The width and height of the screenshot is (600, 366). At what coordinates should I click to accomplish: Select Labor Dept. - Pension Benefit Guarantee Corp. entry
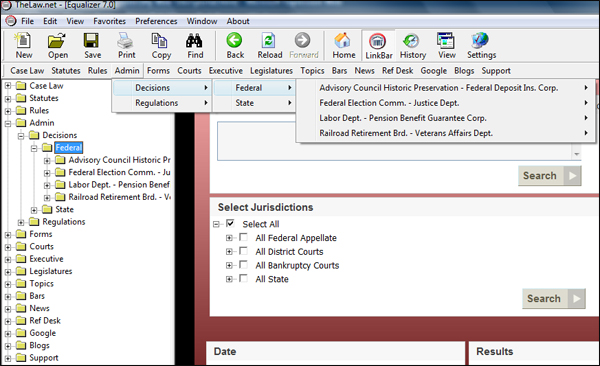tap(446, 118)
